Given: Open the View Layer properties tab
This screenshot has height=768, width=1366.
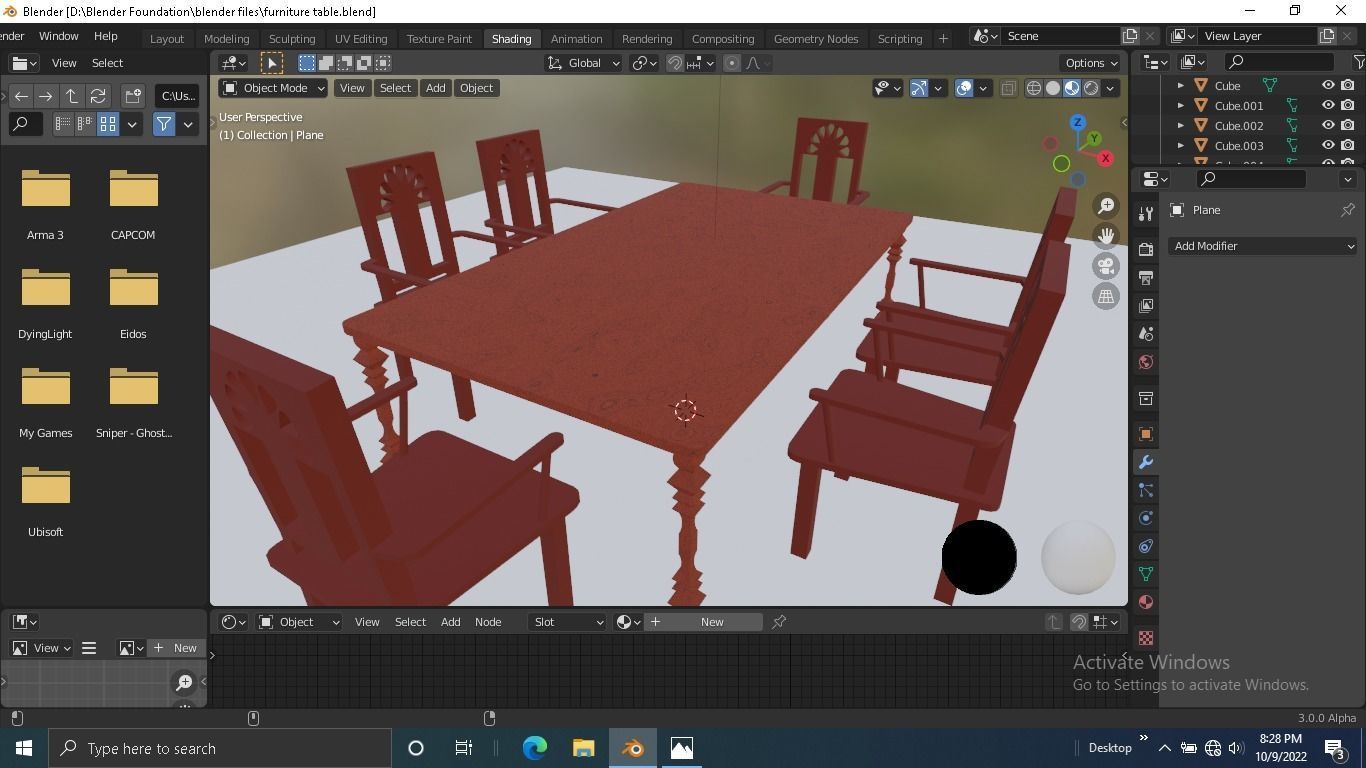Looking at the screenshot, I should [x=1146, y=305].
